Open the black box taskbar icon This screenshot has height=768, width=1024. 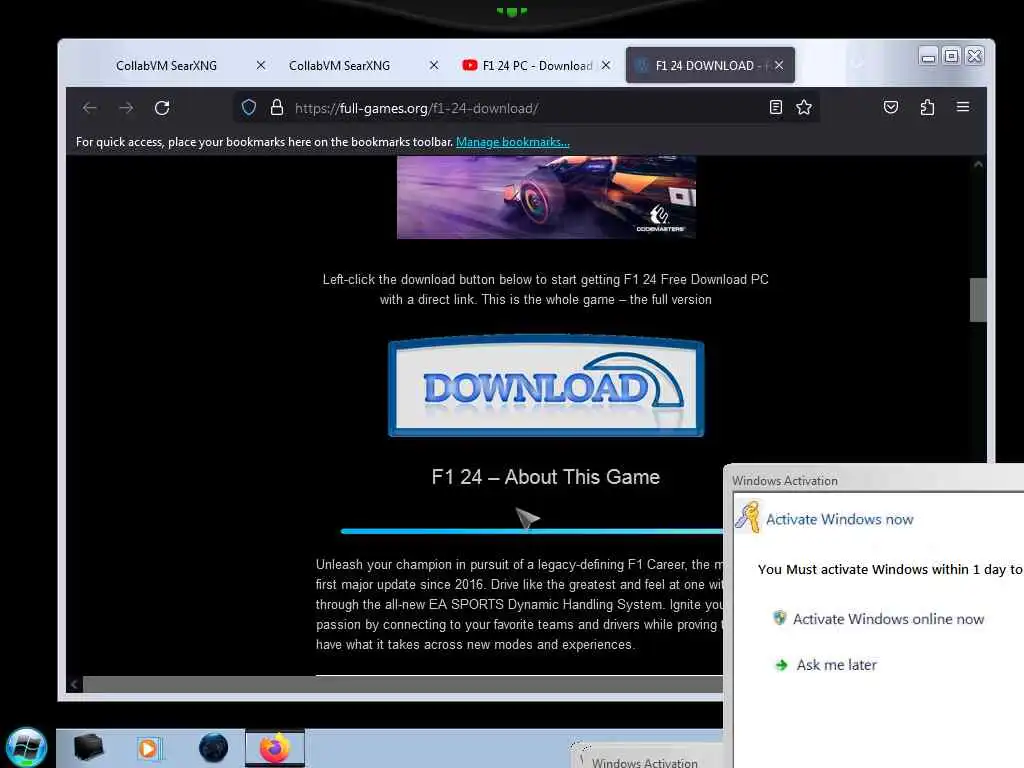[89, 747]
